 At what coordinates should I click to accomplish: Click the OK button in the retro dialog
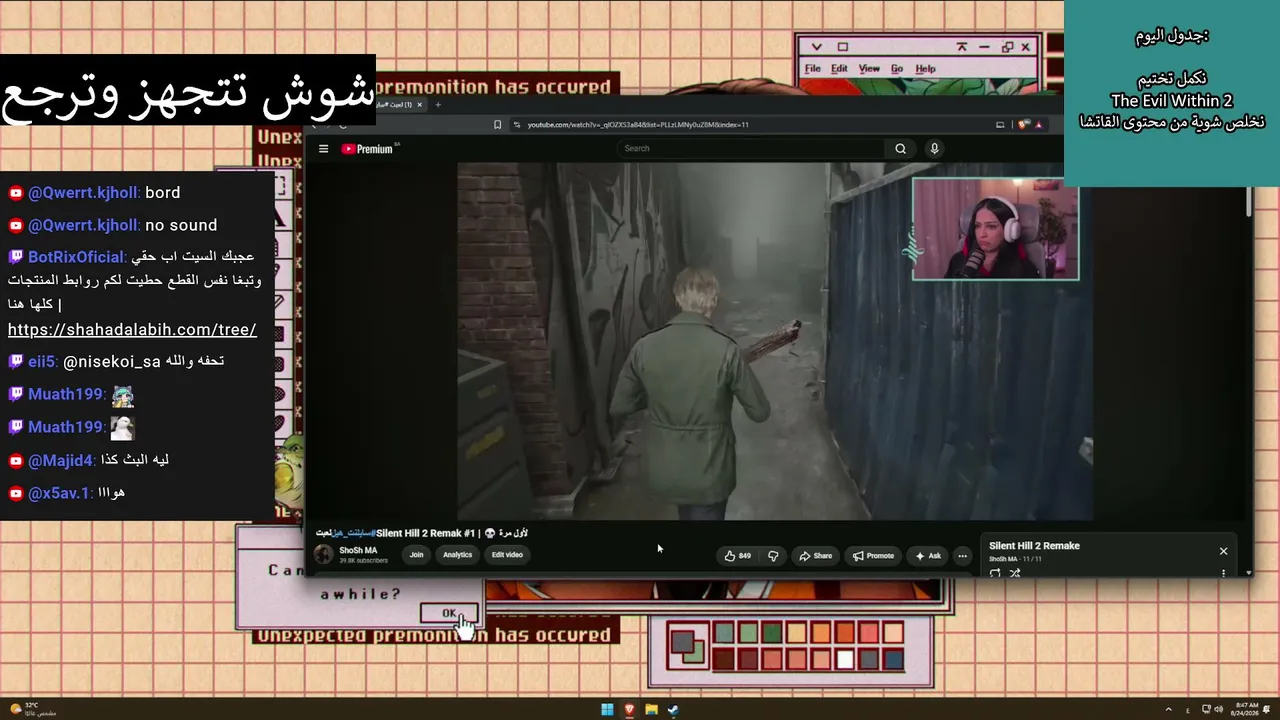click(449, 613)
